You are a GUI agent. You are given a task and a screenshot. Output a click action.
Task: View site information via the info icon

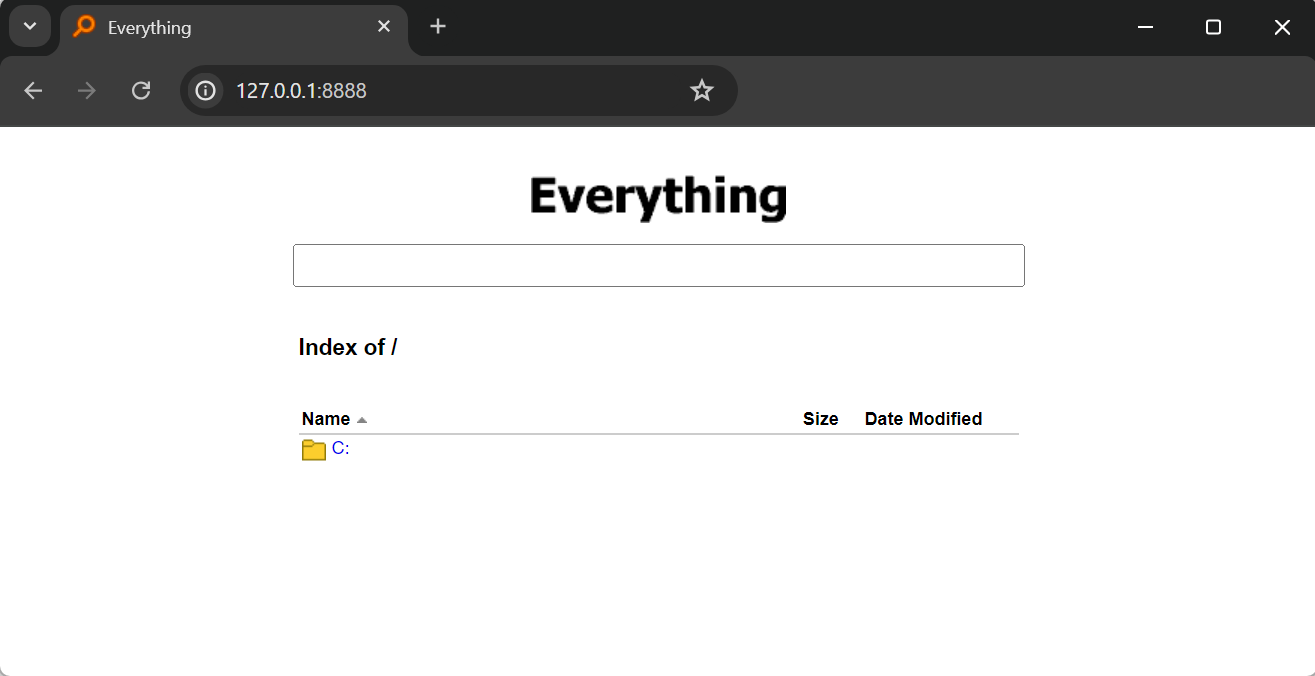[x=206, y=91]
